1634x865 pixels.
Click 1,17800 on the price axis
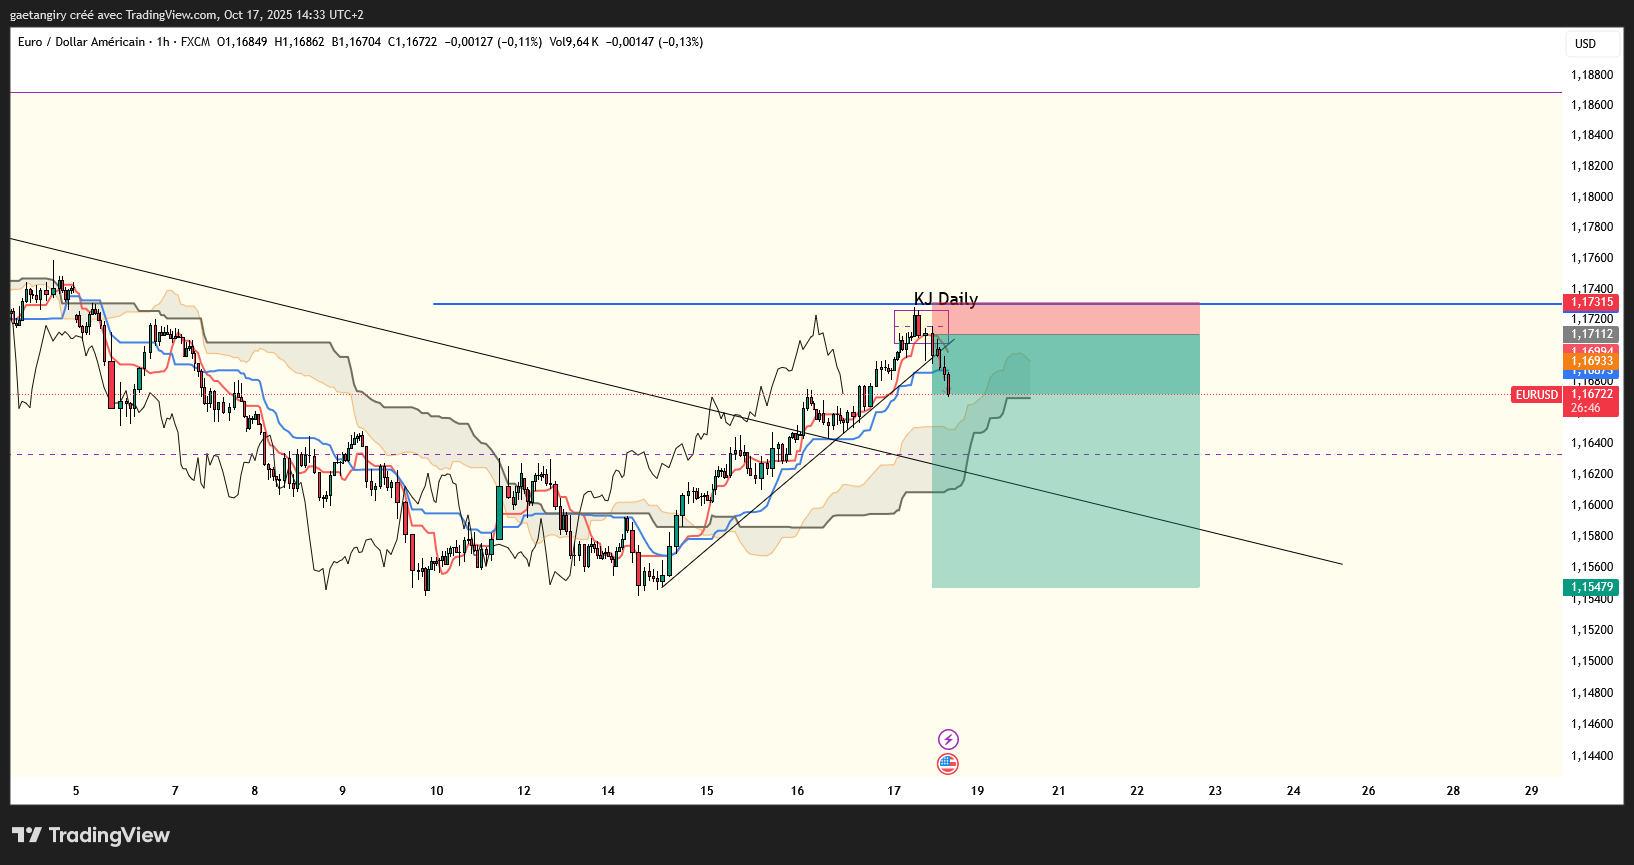[x=1592, y=227]
